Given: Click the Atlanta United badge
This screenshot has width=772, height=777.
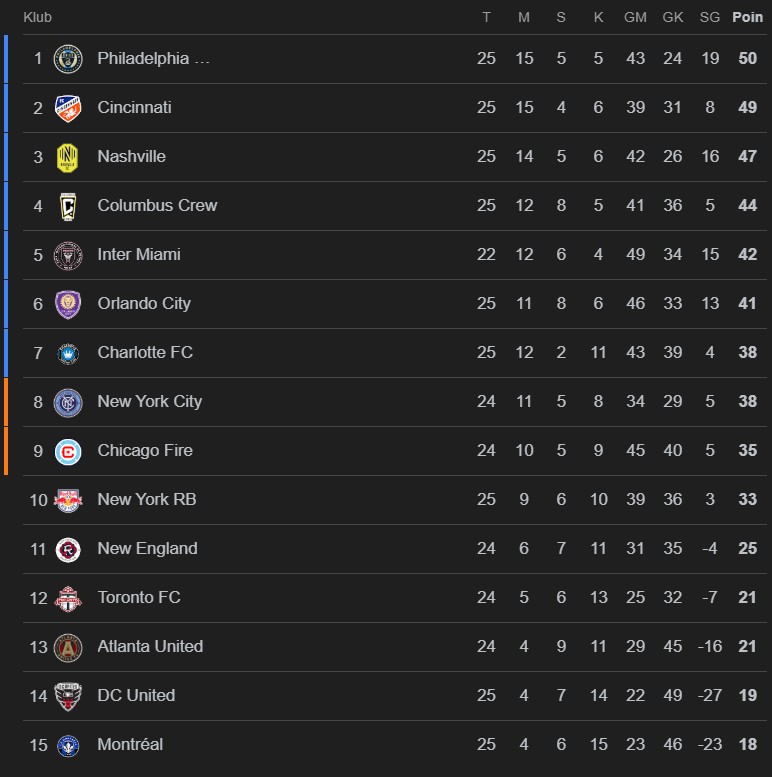Looking at the screenshot, I should coord(68,647).
